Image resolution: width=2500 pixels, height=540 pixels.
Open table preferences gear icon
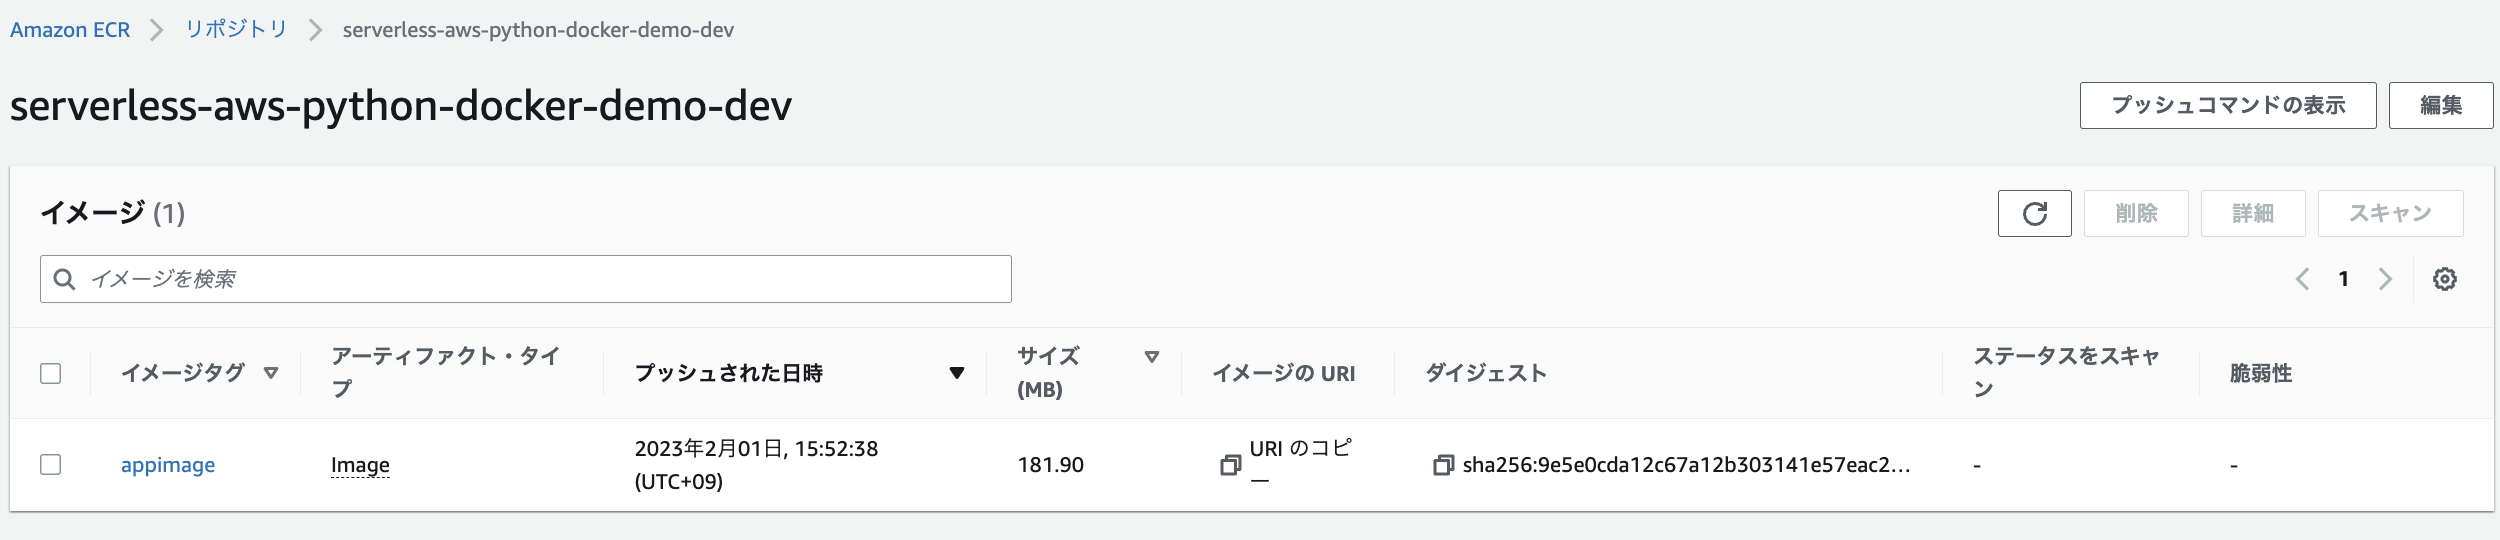[2444, 279]
